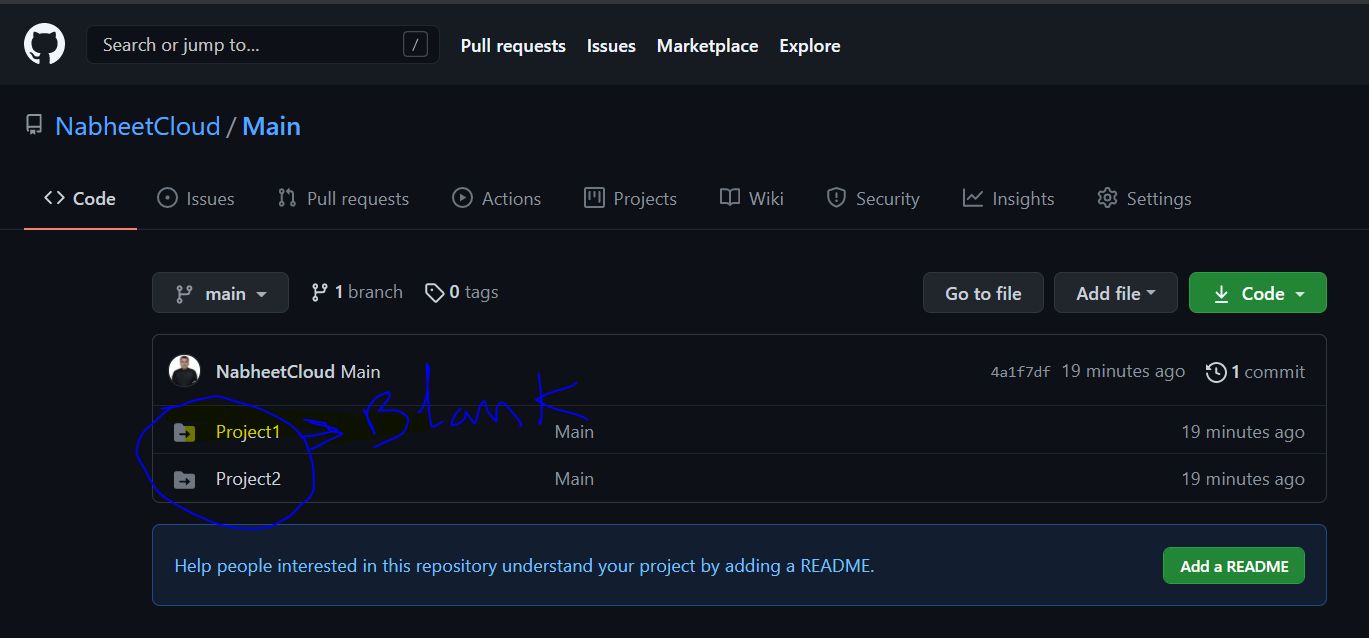Open the 4a1f7df commit hash link
The width and height of the screenshot is (1369, 638).
pos(1020,372)
